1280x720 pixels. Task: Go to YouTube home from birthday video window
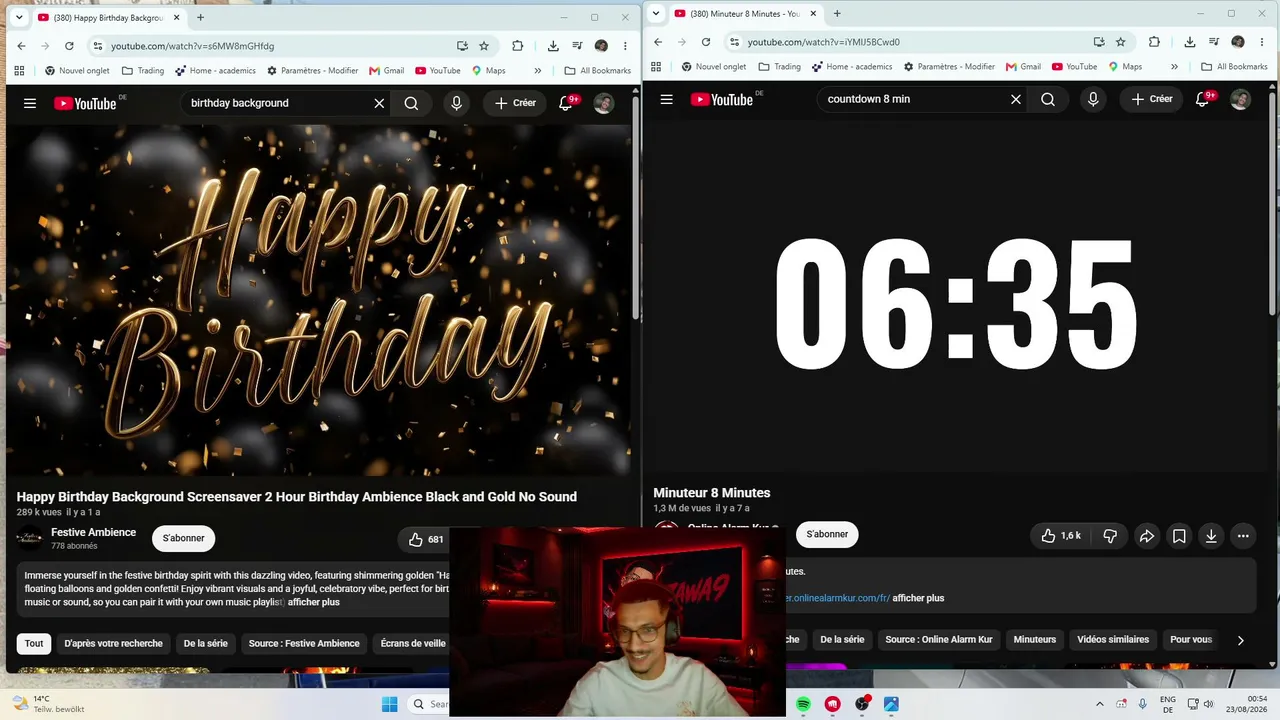[86, 103]
